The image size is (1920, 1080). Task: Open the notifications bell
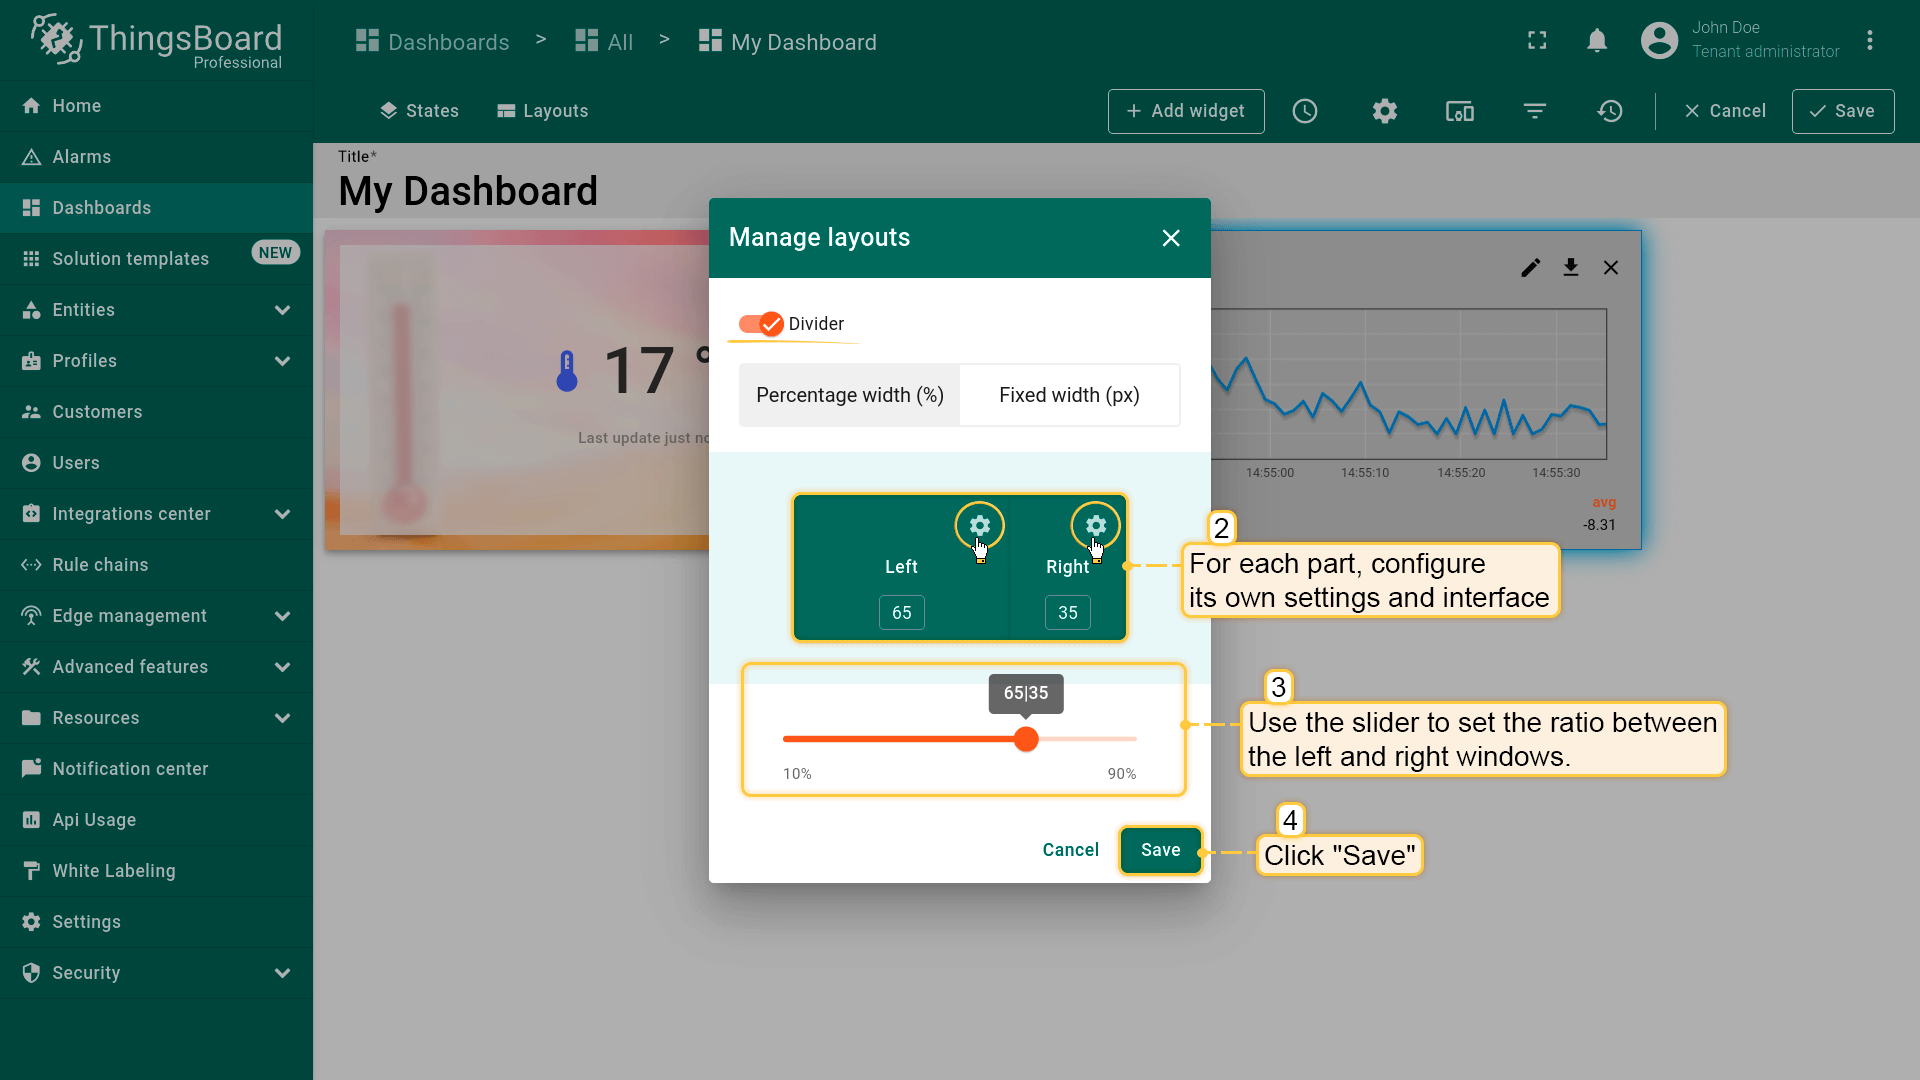(1597, 40)
